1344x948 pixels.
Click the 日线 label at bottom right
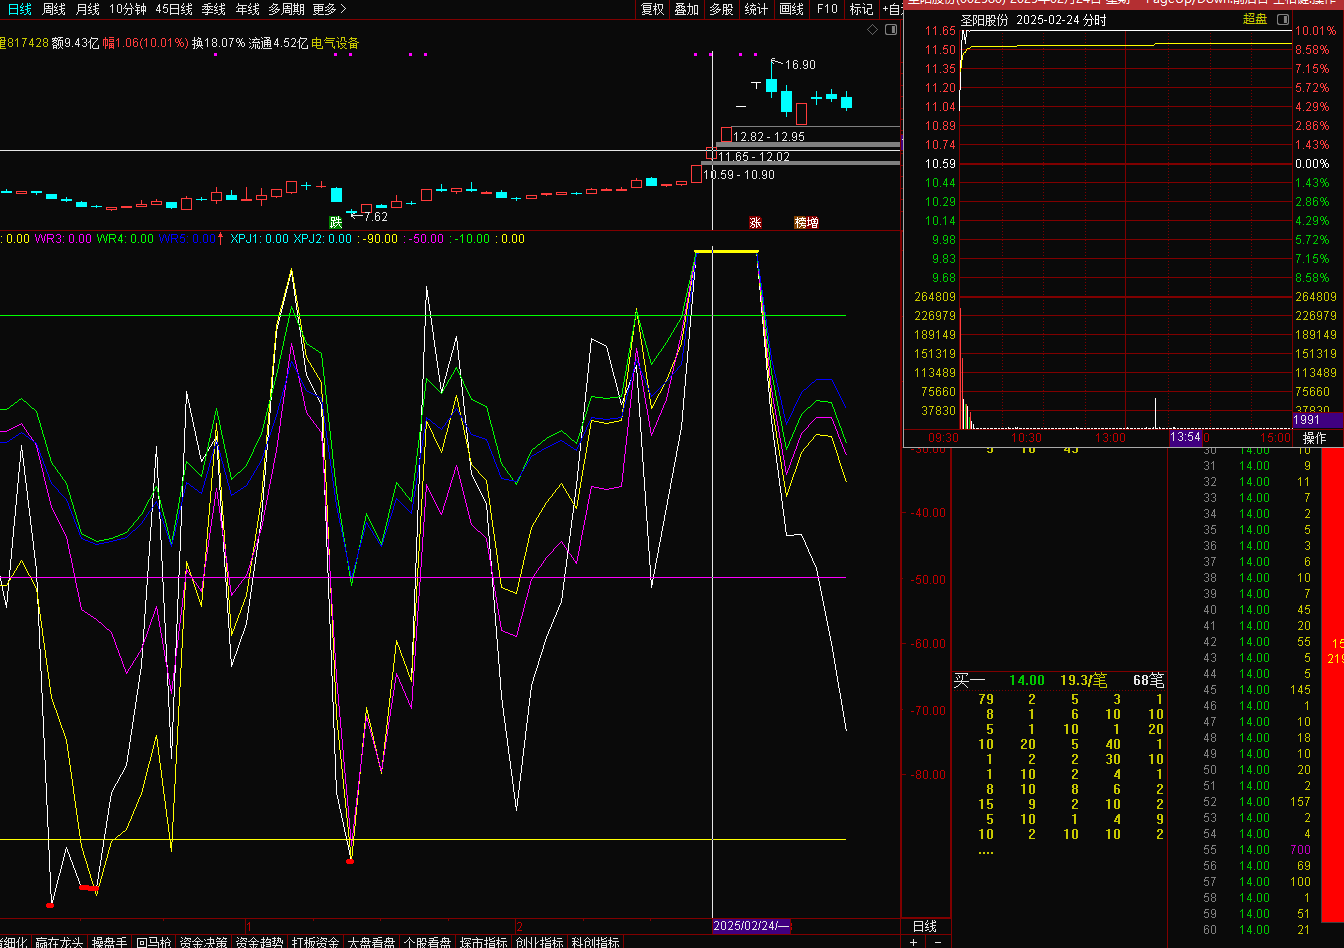coord(925,926)
